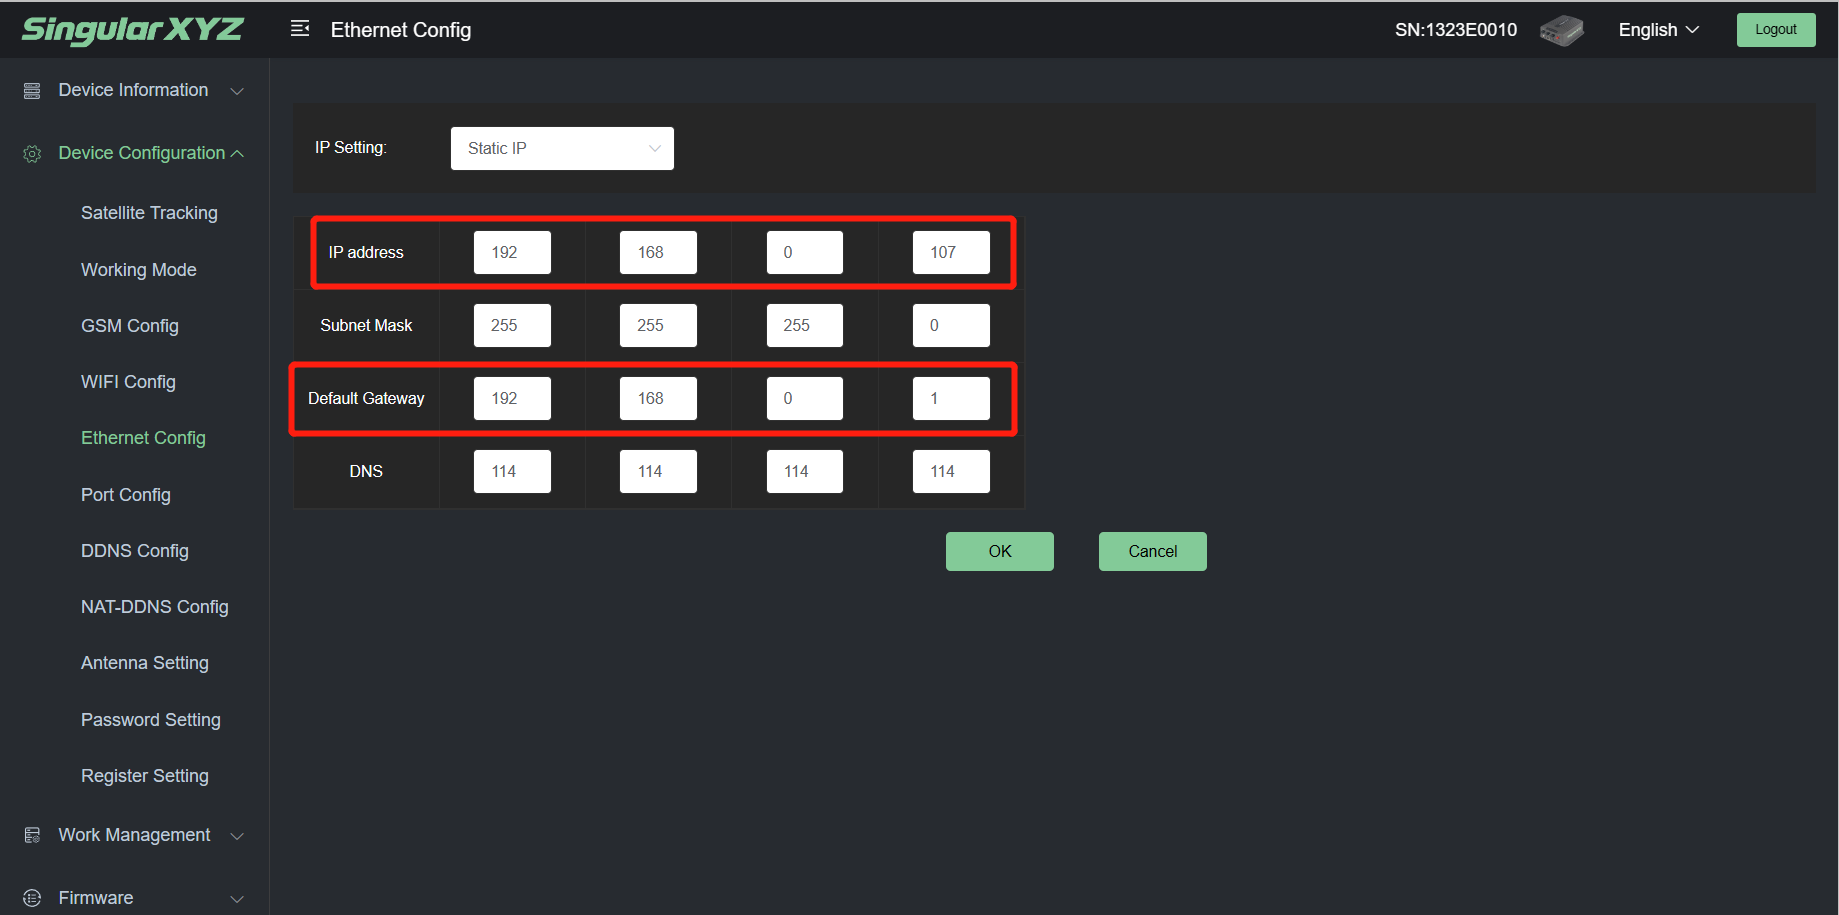Open the Satellite Tracking page
The height and width of the screenshot is (915, 1839).
click(x=149, y=213)
